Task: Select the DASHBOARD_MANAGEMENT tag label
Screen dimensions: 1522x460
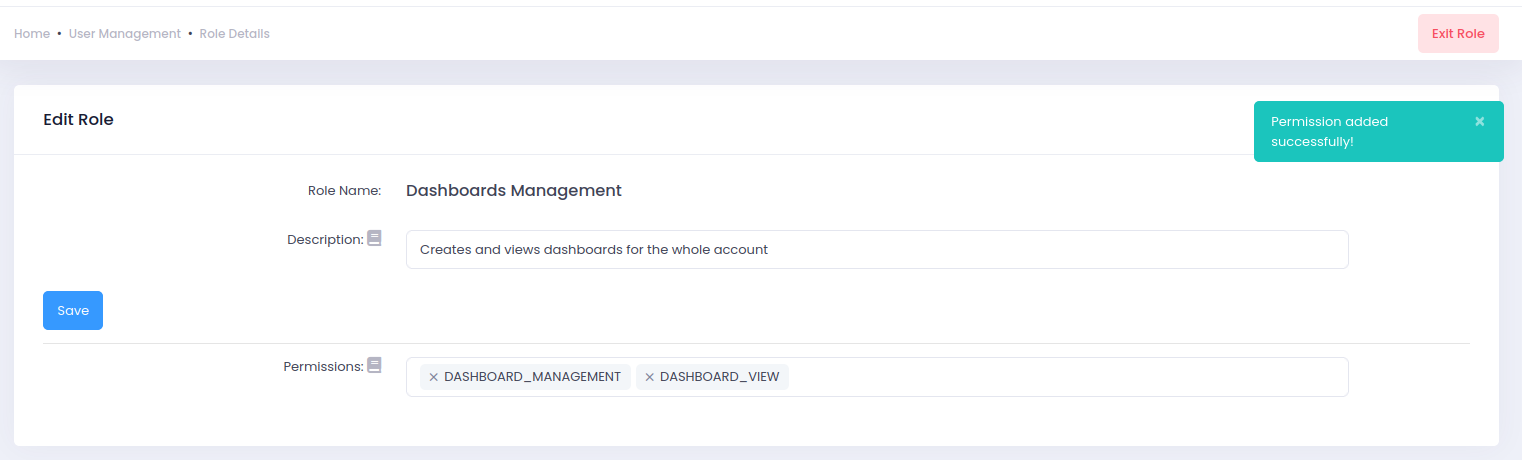Action: click(532, 377)
